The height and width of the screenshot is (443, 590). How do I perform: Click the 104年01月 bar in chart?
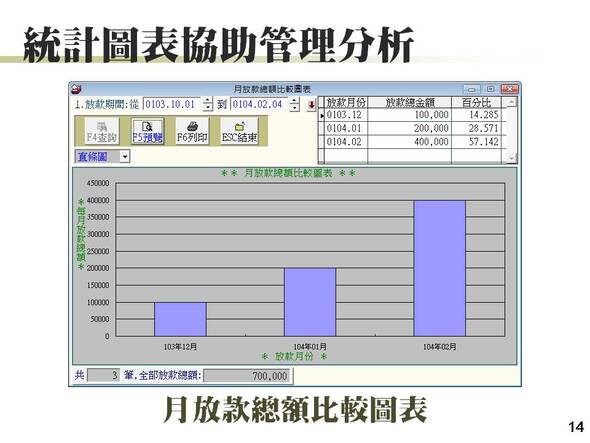pos(310,302)
